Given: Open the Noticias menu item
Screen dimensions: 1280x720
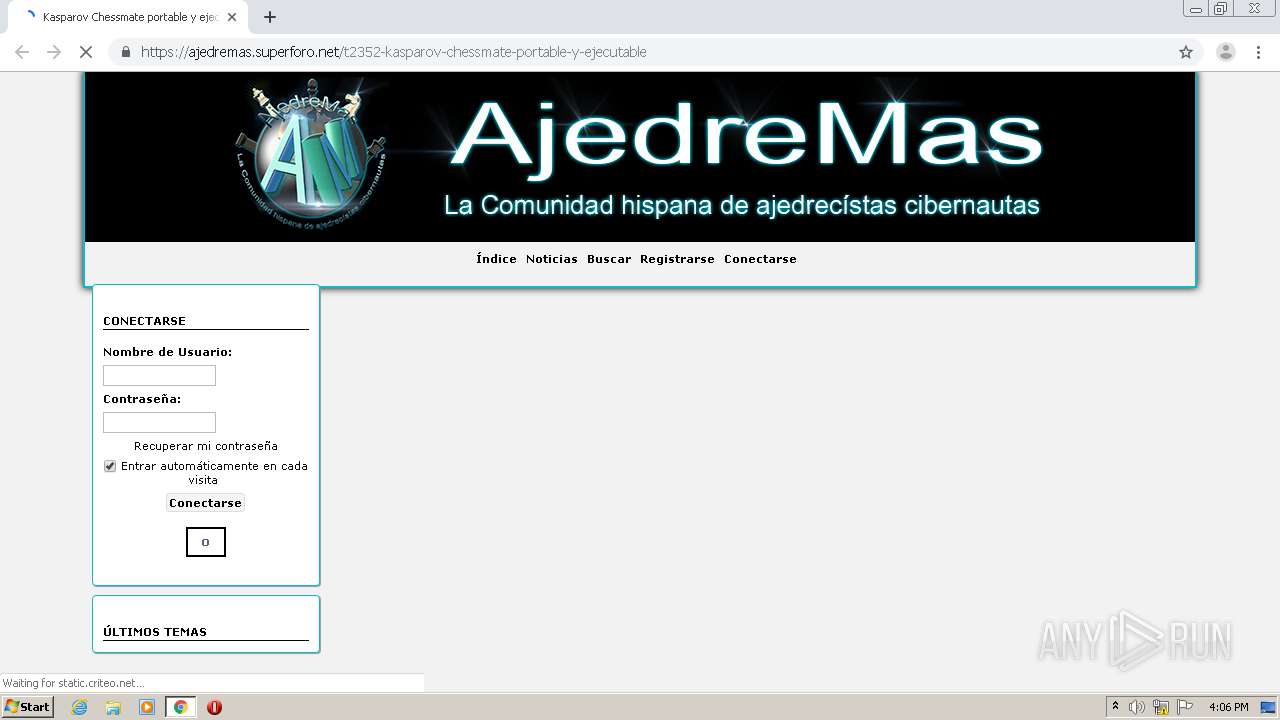Looking at the screenshot, I should 552,259.
